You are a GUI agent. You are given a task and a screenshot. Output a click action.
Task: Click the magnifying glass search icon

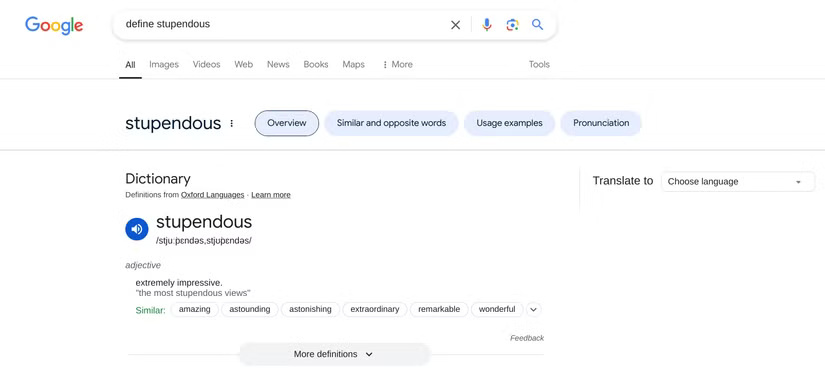click(537, 24)
